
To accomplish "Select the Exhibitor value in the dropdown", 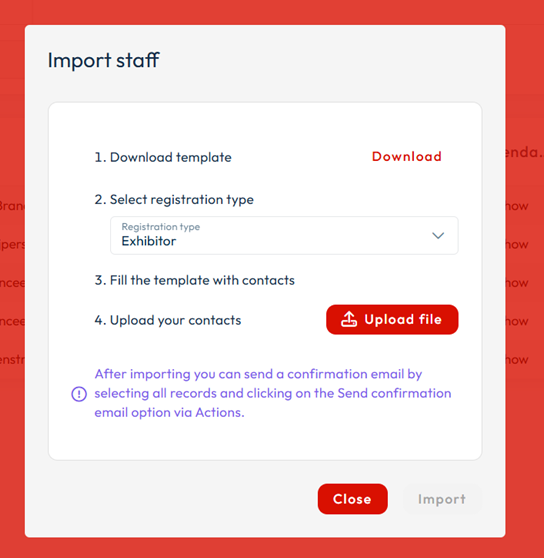I will [149, 241].
